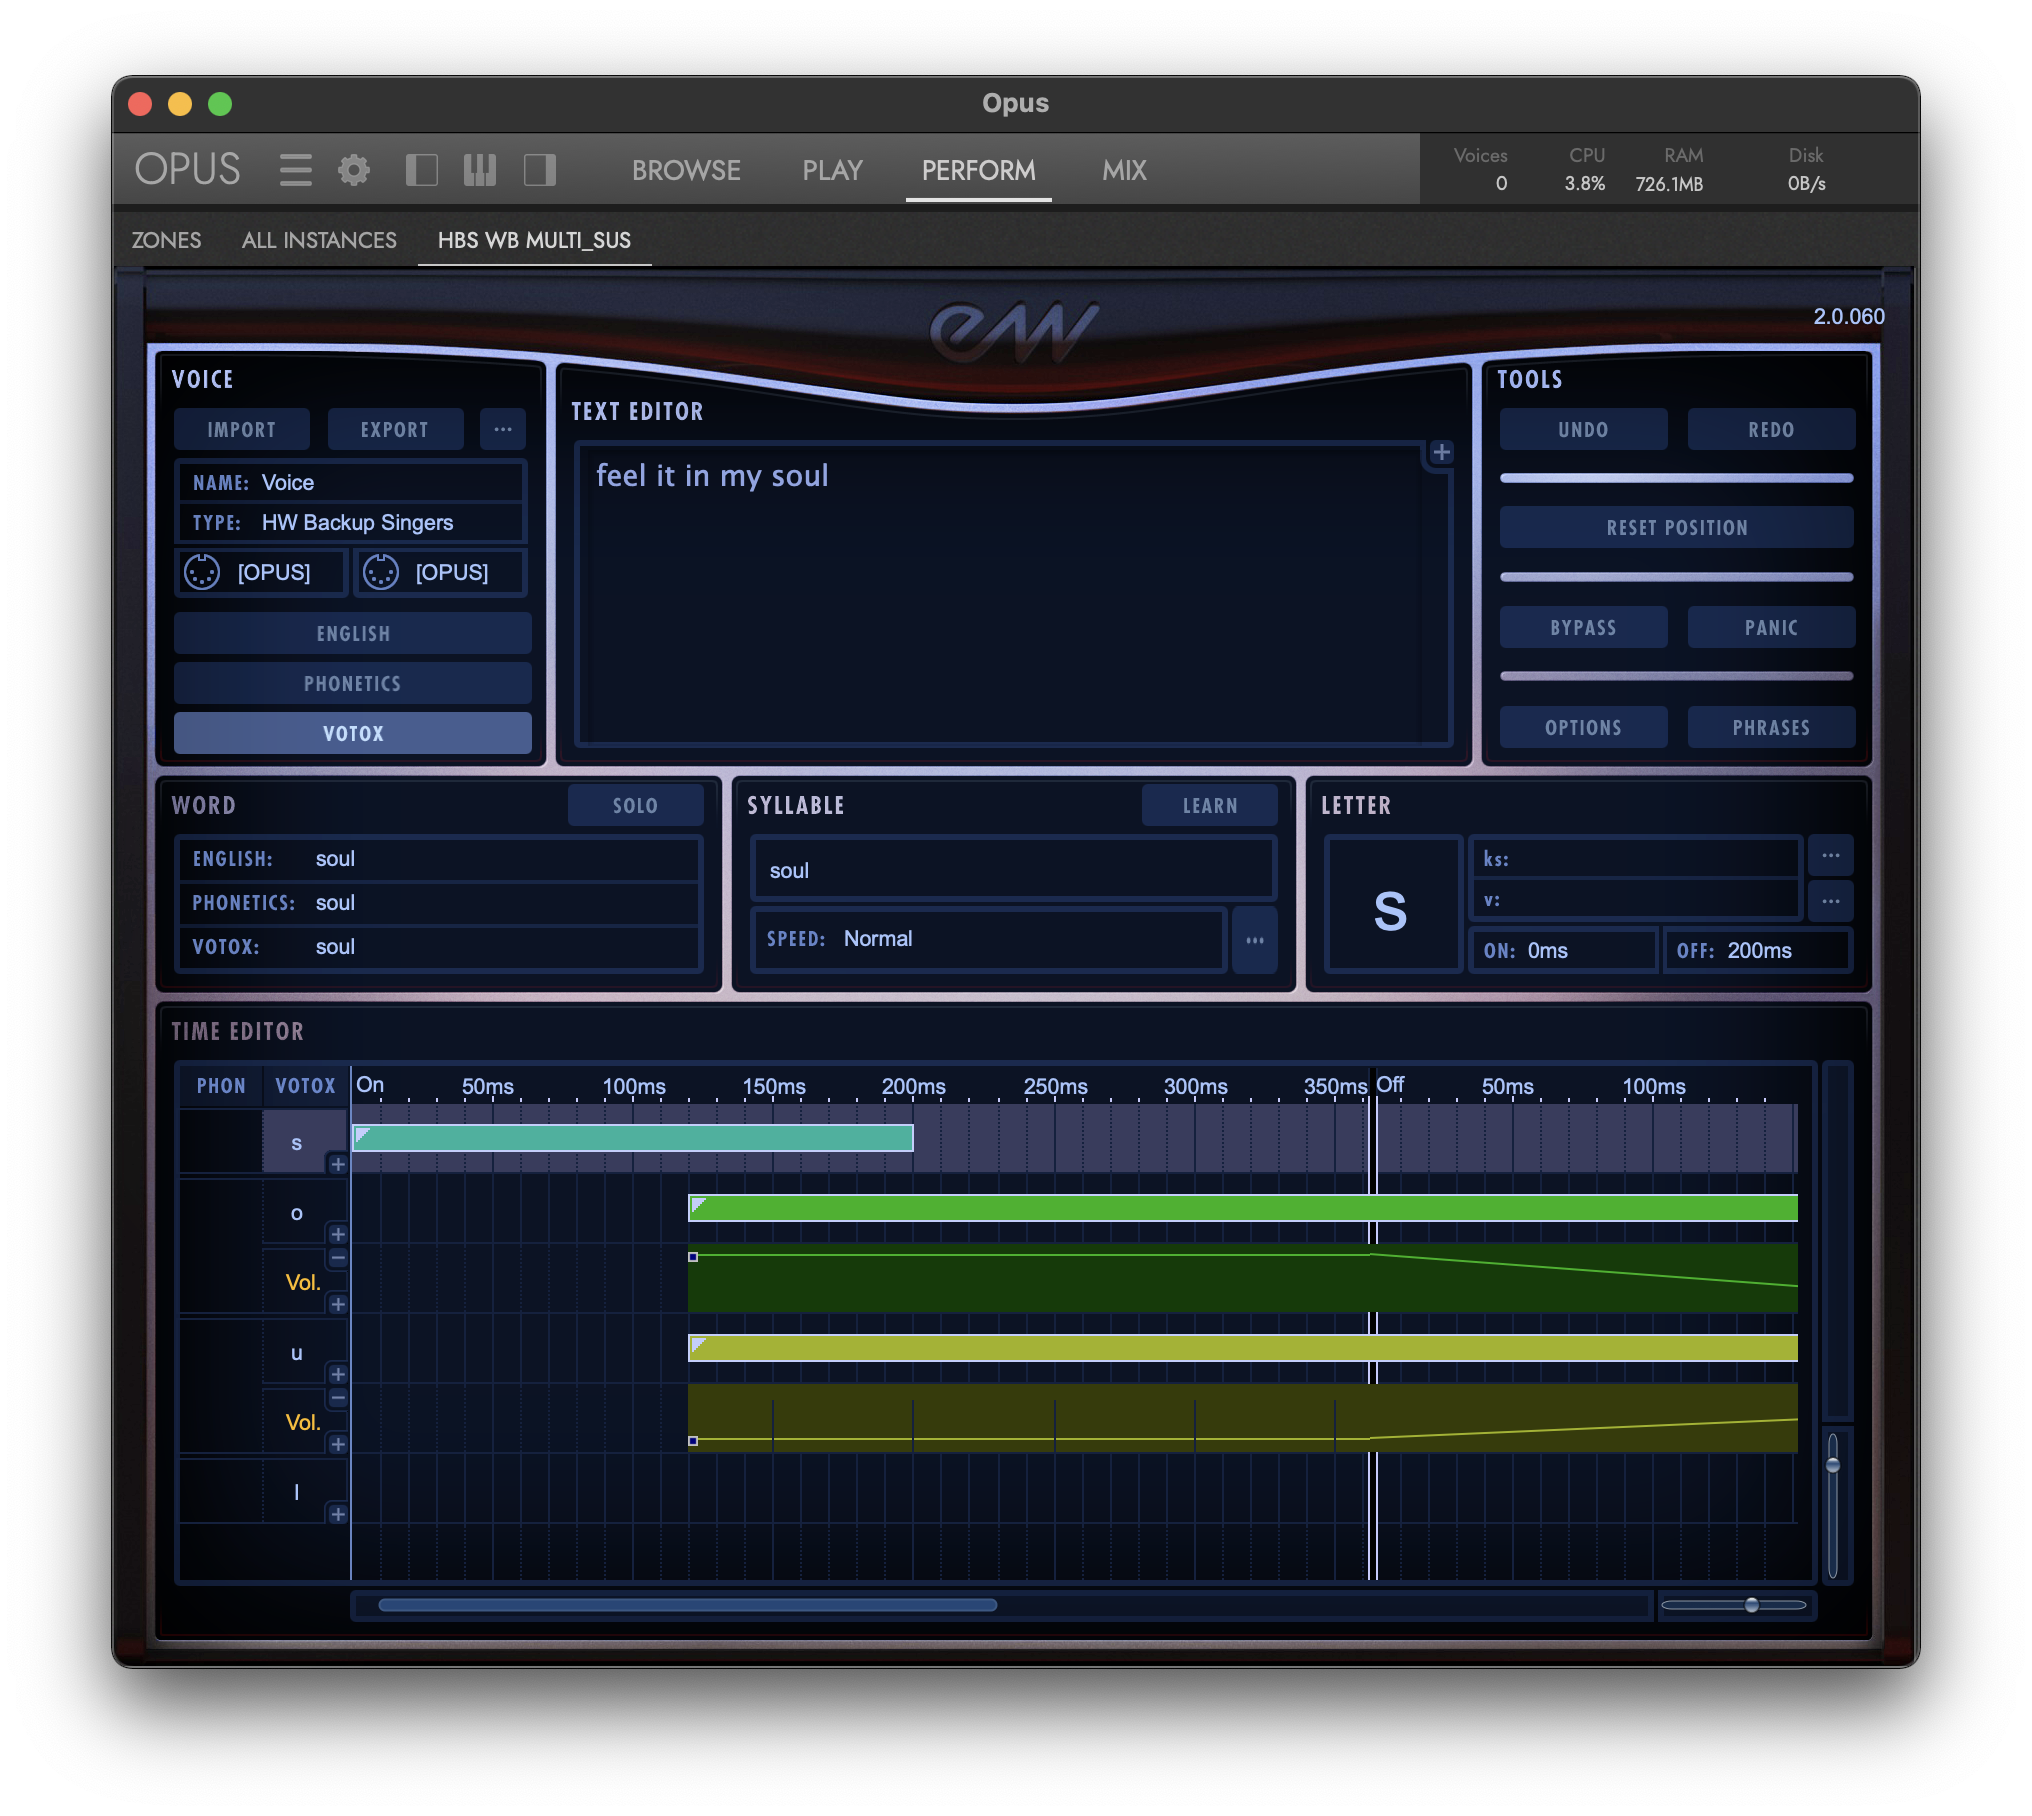Click the plus icon beside the s phoneme
This screenshot has width=2032, height=1816.
[338, 1164]
